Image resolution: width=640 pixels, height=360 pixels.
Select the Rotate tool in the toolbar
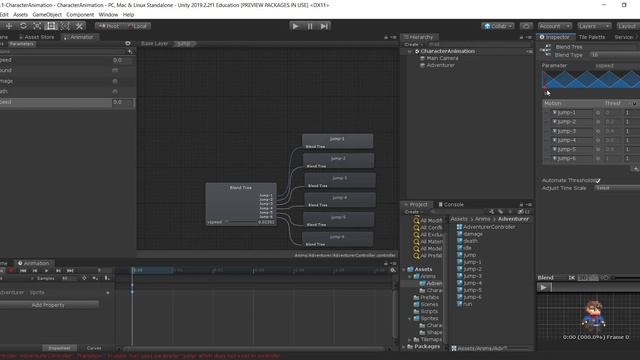[x=23, y=26]
